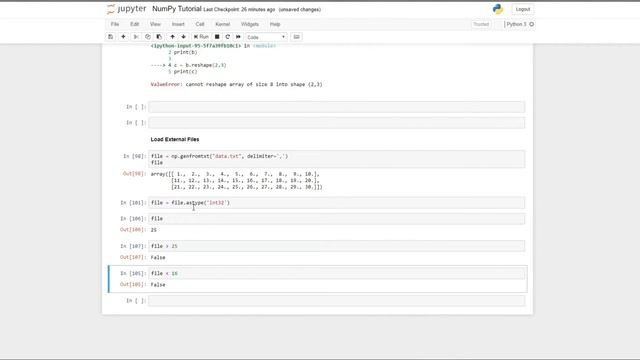Viewport: 640px width, 360px height.
Task: Open the Help menu
Action: (x=275, y=24)
